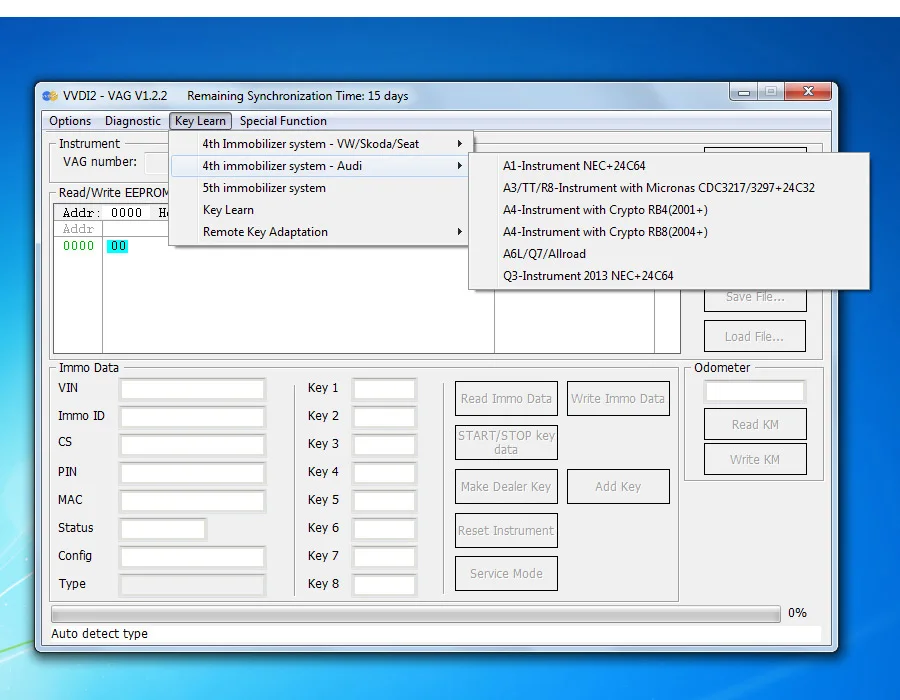Close the VVDI2 window

[x=808, y=92]
